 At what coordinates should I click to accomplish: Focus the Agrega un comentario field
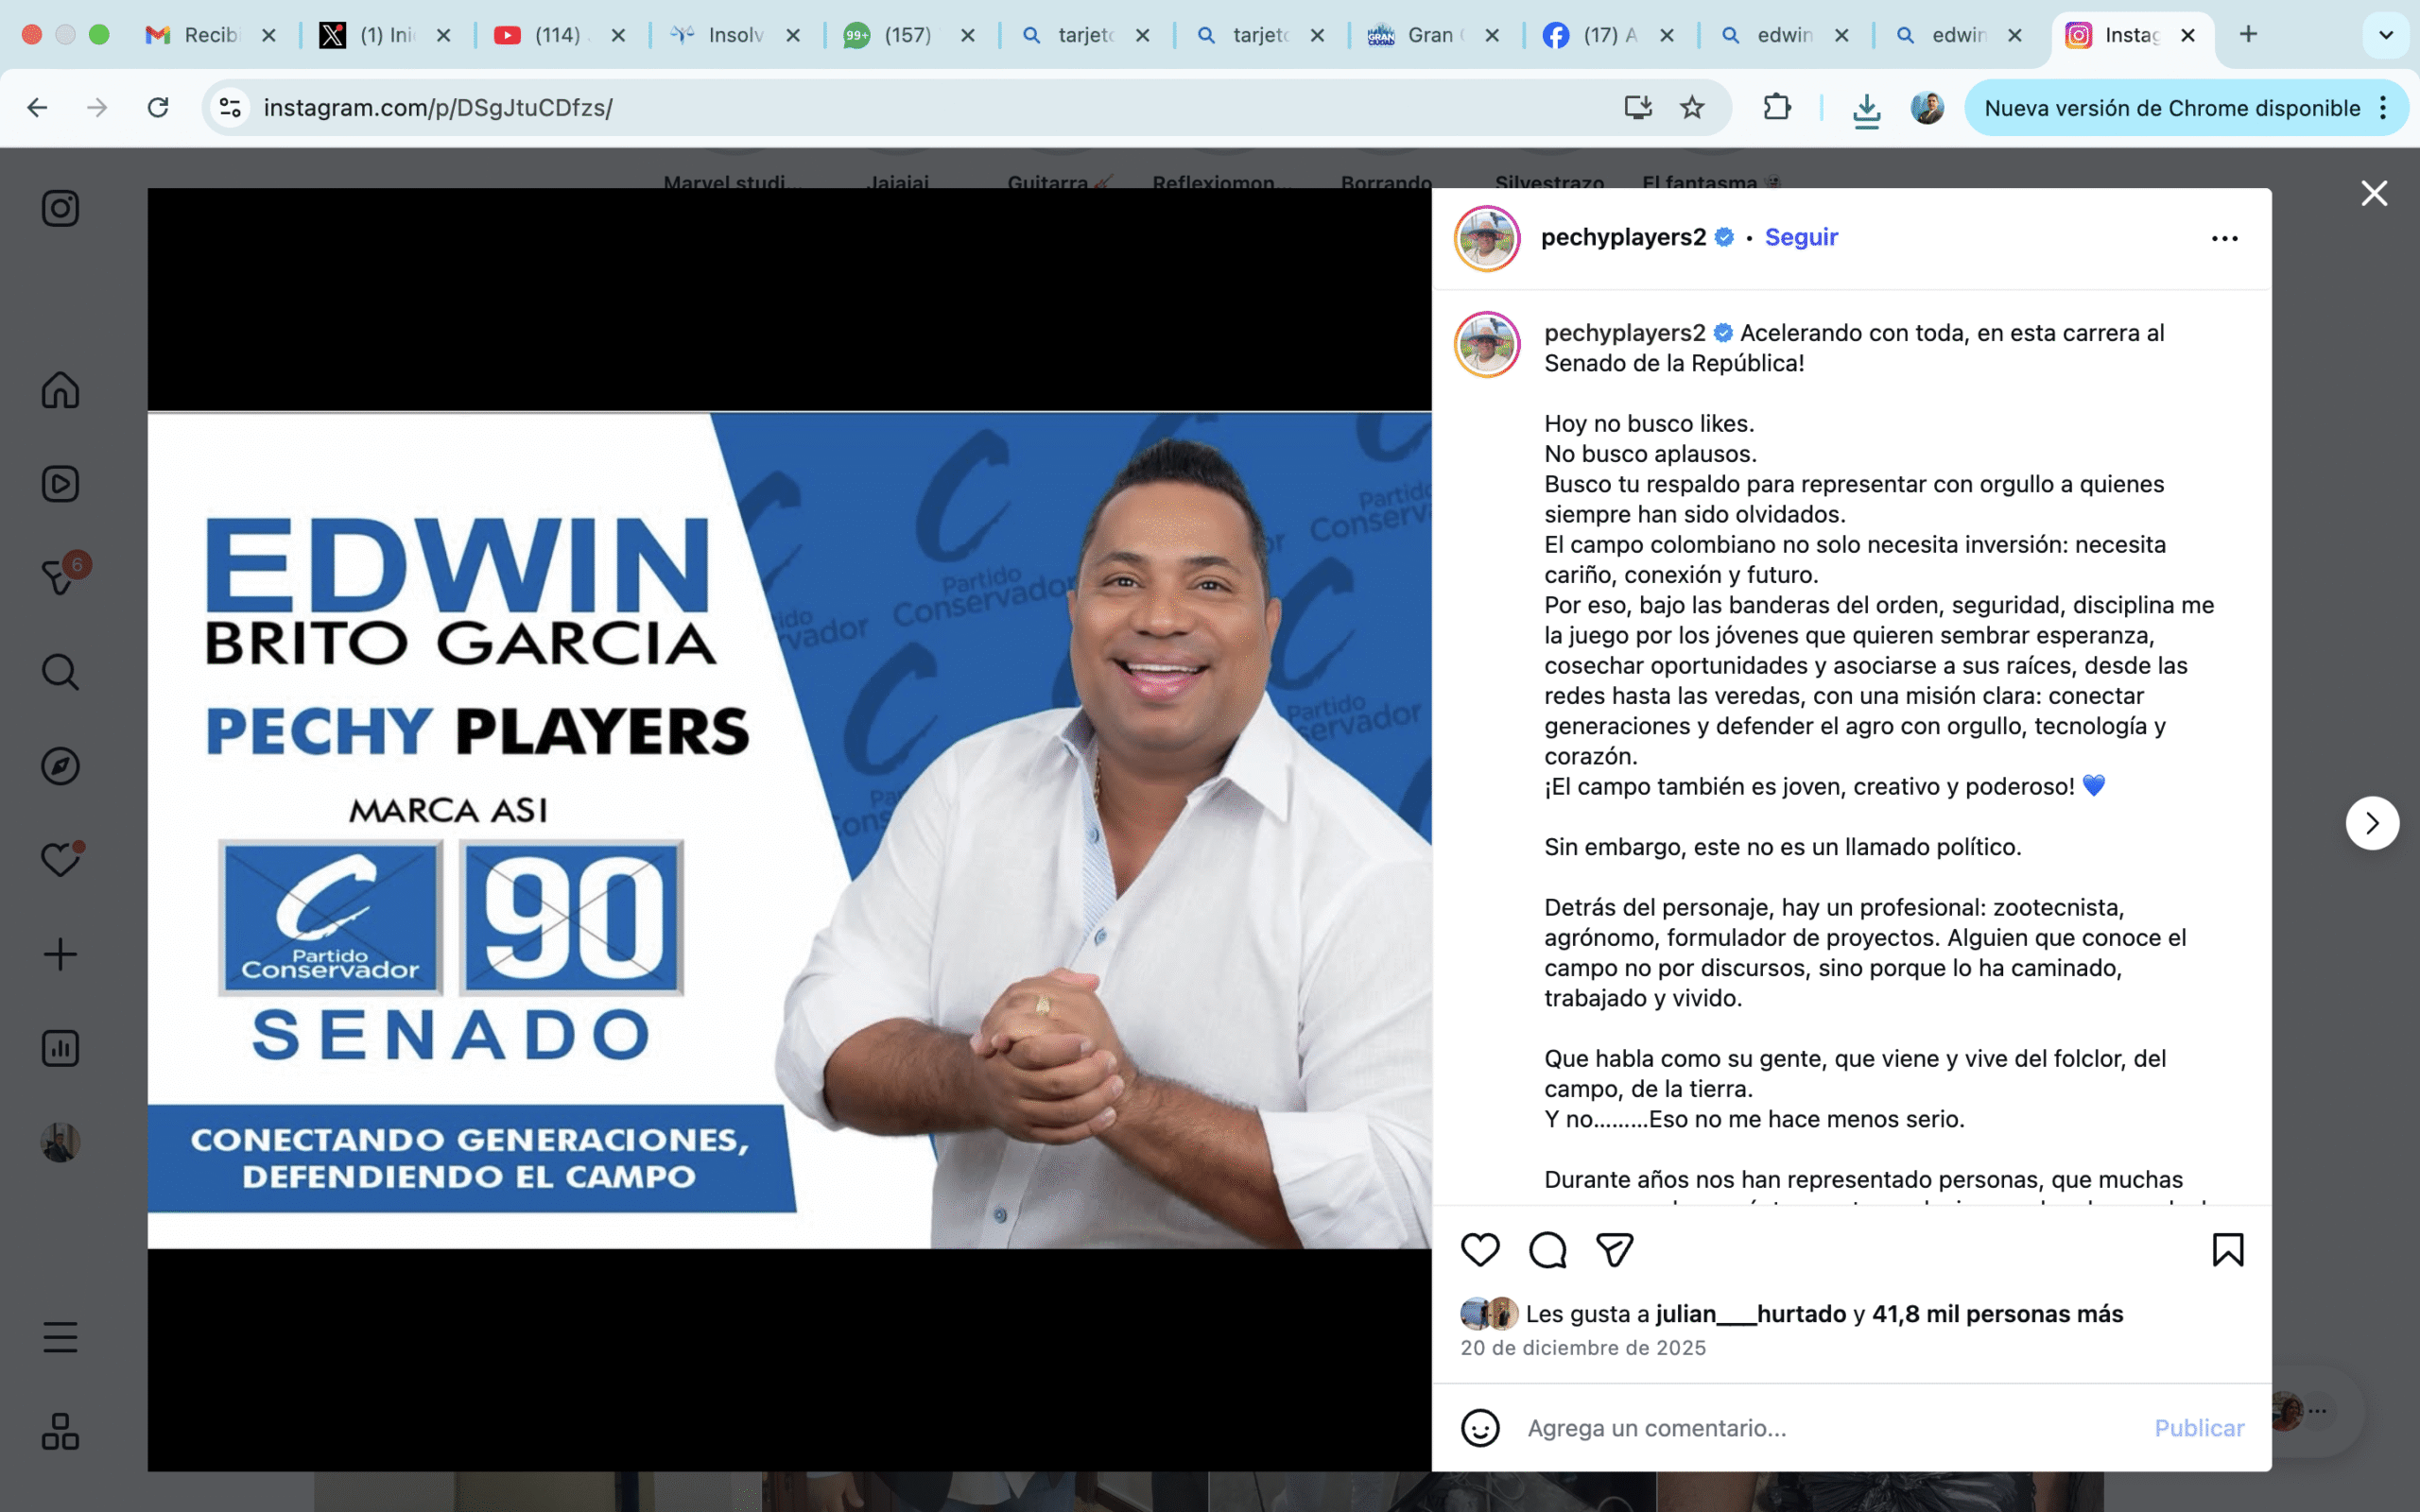point(1830,1428)
